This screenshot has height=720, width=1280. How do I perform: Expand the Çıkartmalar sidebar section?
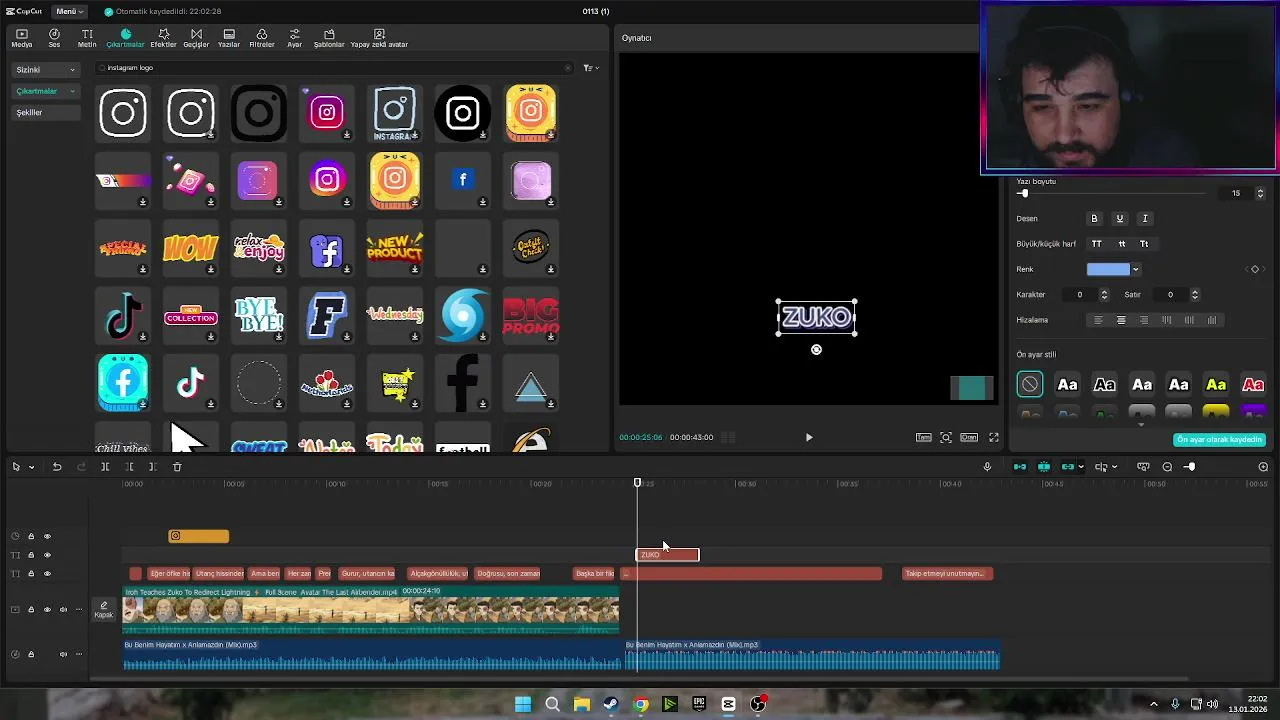[45, 91]
